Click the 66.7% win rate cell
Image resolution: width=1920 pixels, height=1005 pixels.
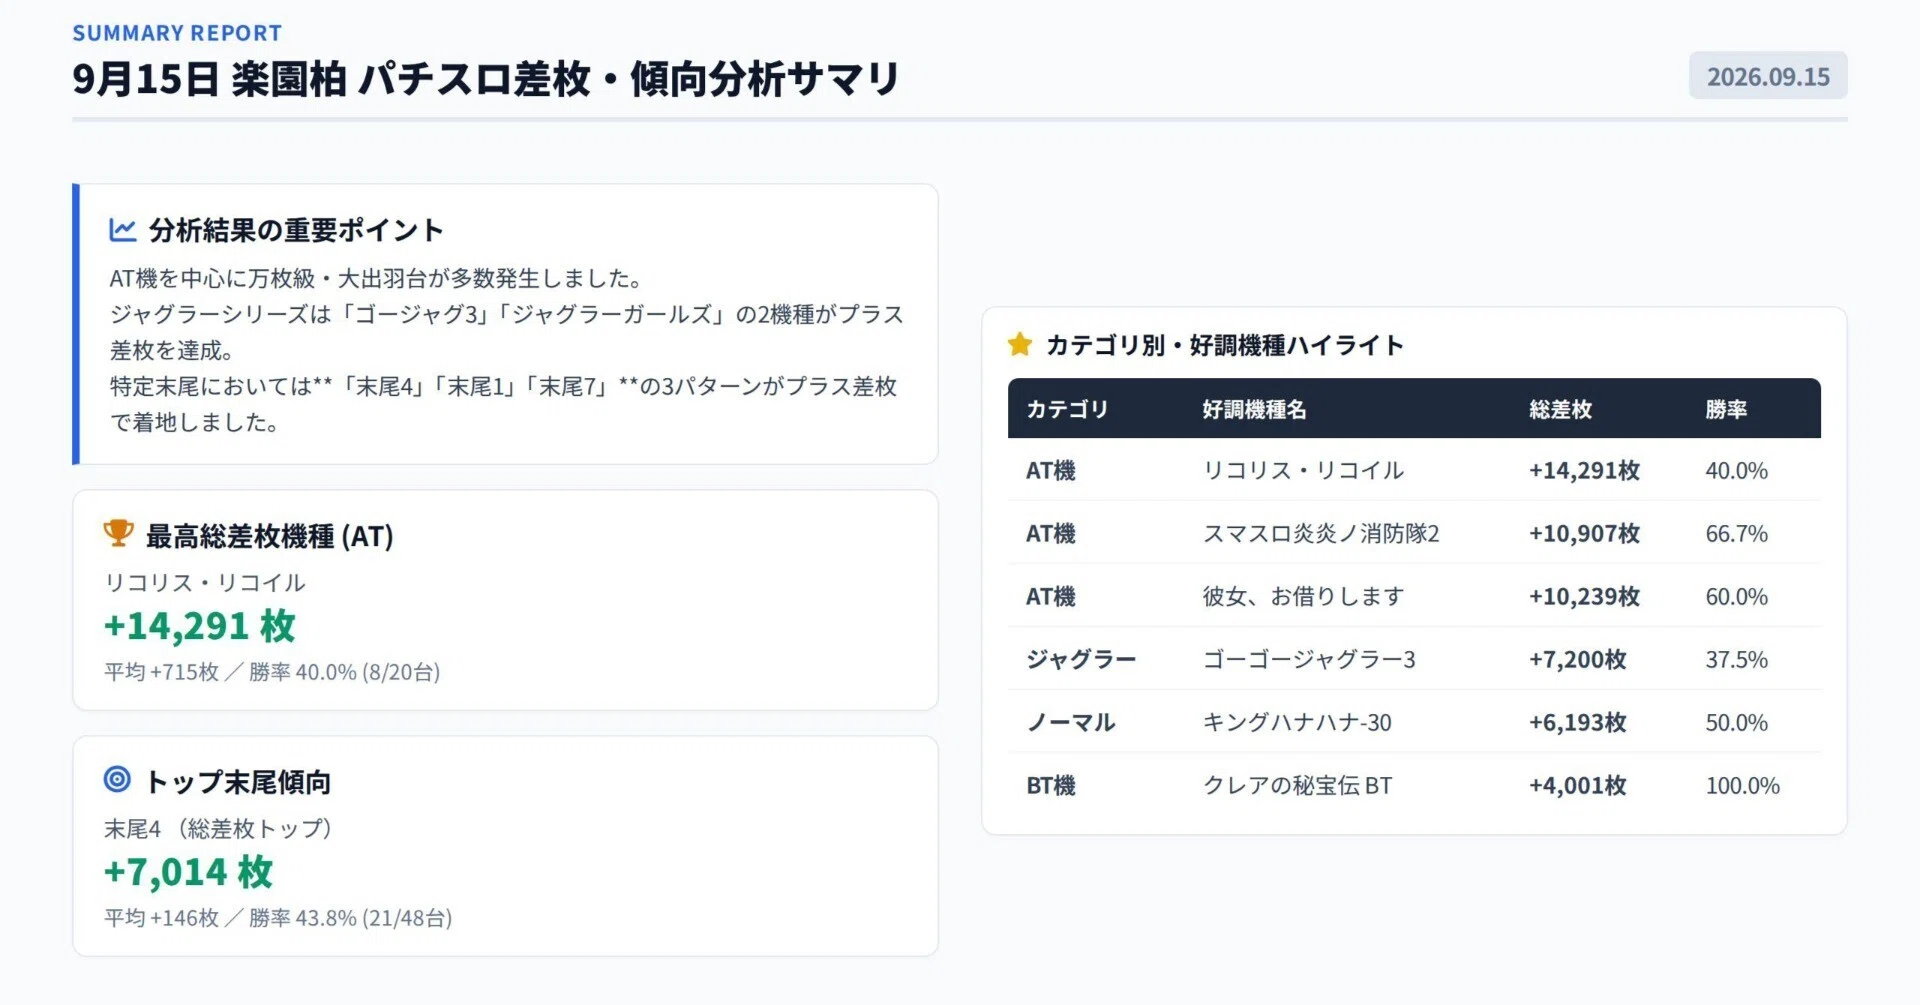tap(1736, 533)
